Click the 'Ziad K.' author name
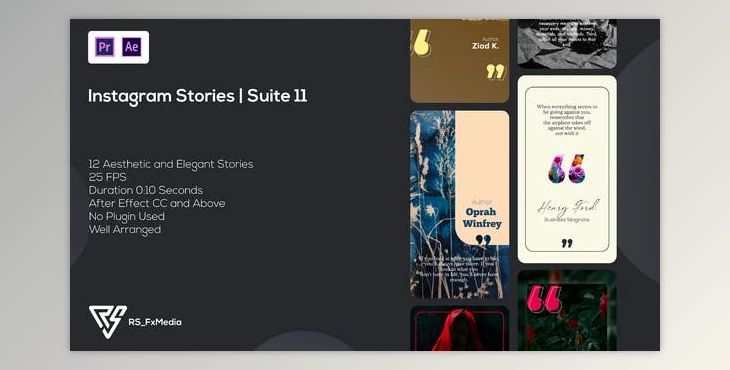The width and height of the screenshot is (730, 370). tap(485, 46)
